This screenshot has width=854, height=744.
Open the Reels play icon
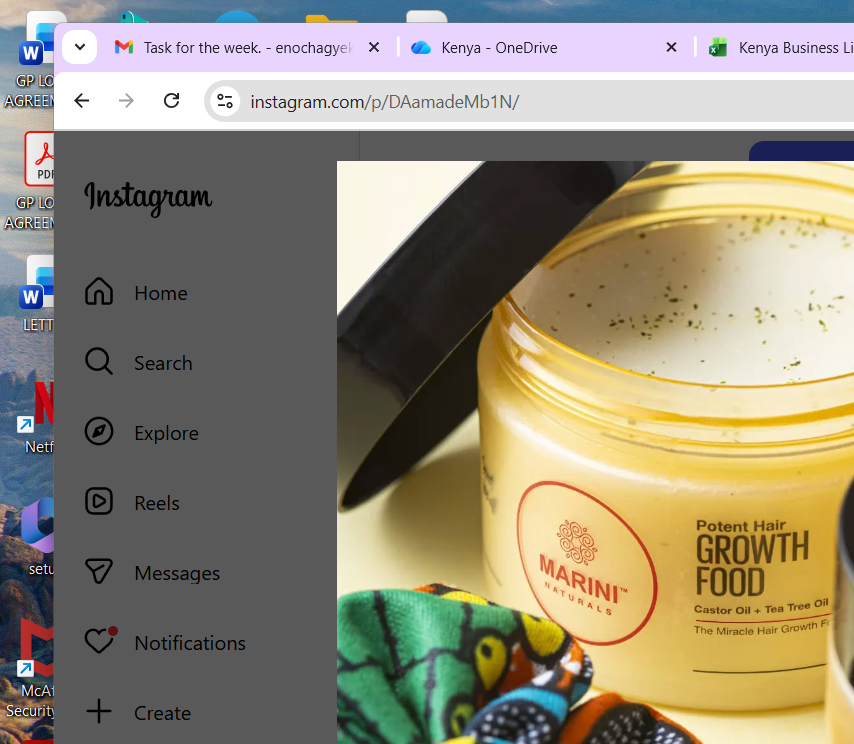coord(99,501)
